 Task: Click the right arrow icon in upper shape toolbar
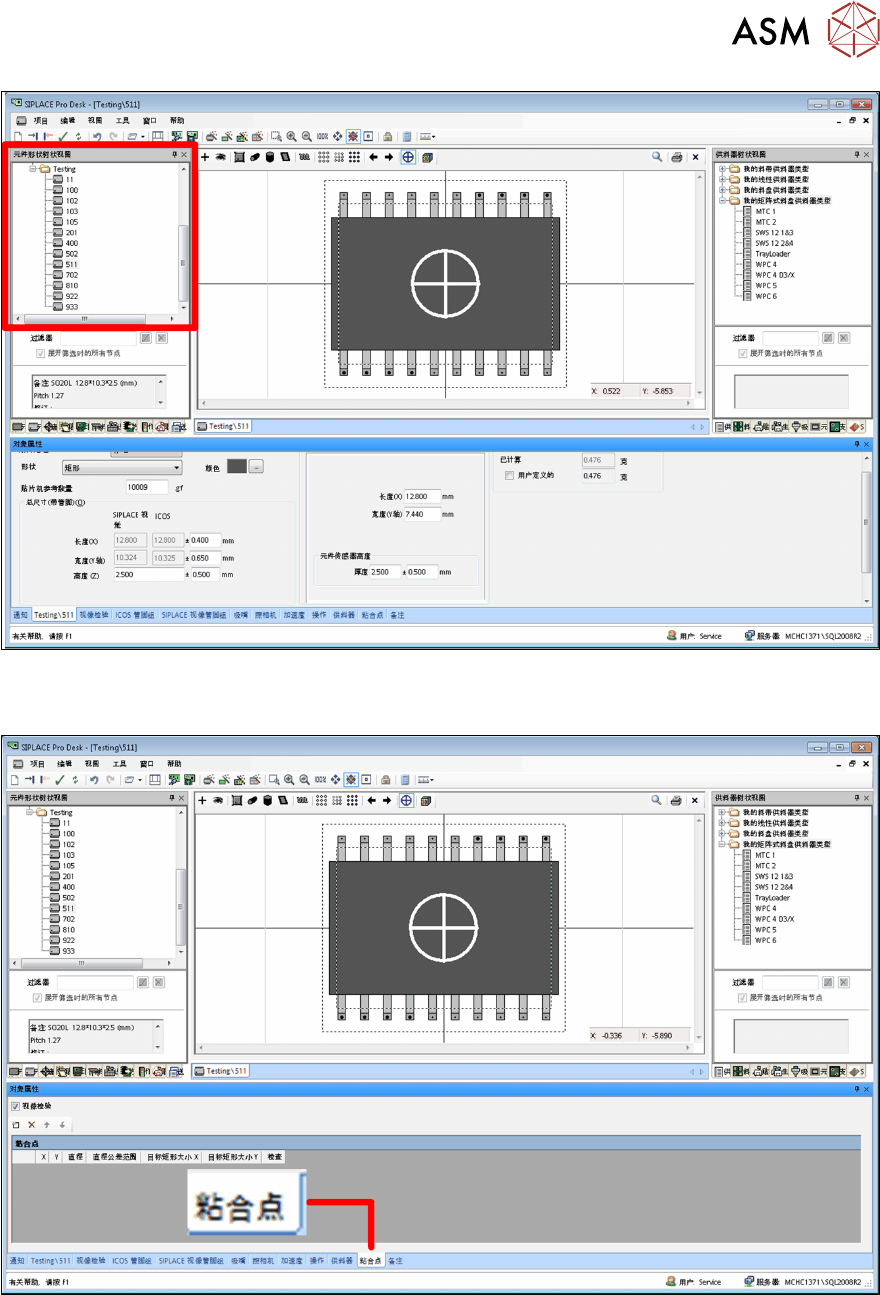point(388,157)
